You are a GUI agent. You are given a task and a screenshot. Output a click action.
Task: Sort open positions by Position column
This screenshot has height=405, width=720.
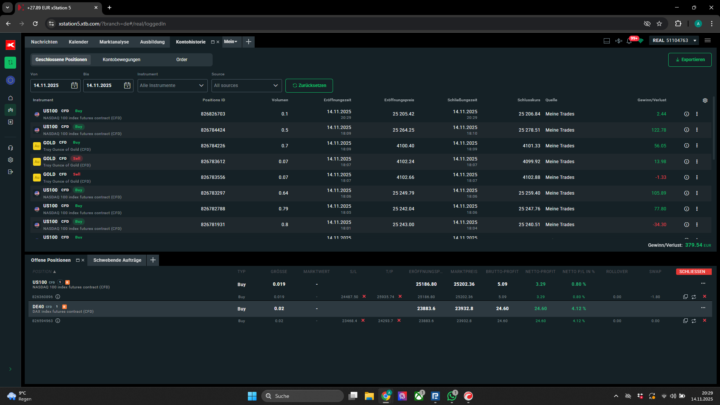[44, 272]
